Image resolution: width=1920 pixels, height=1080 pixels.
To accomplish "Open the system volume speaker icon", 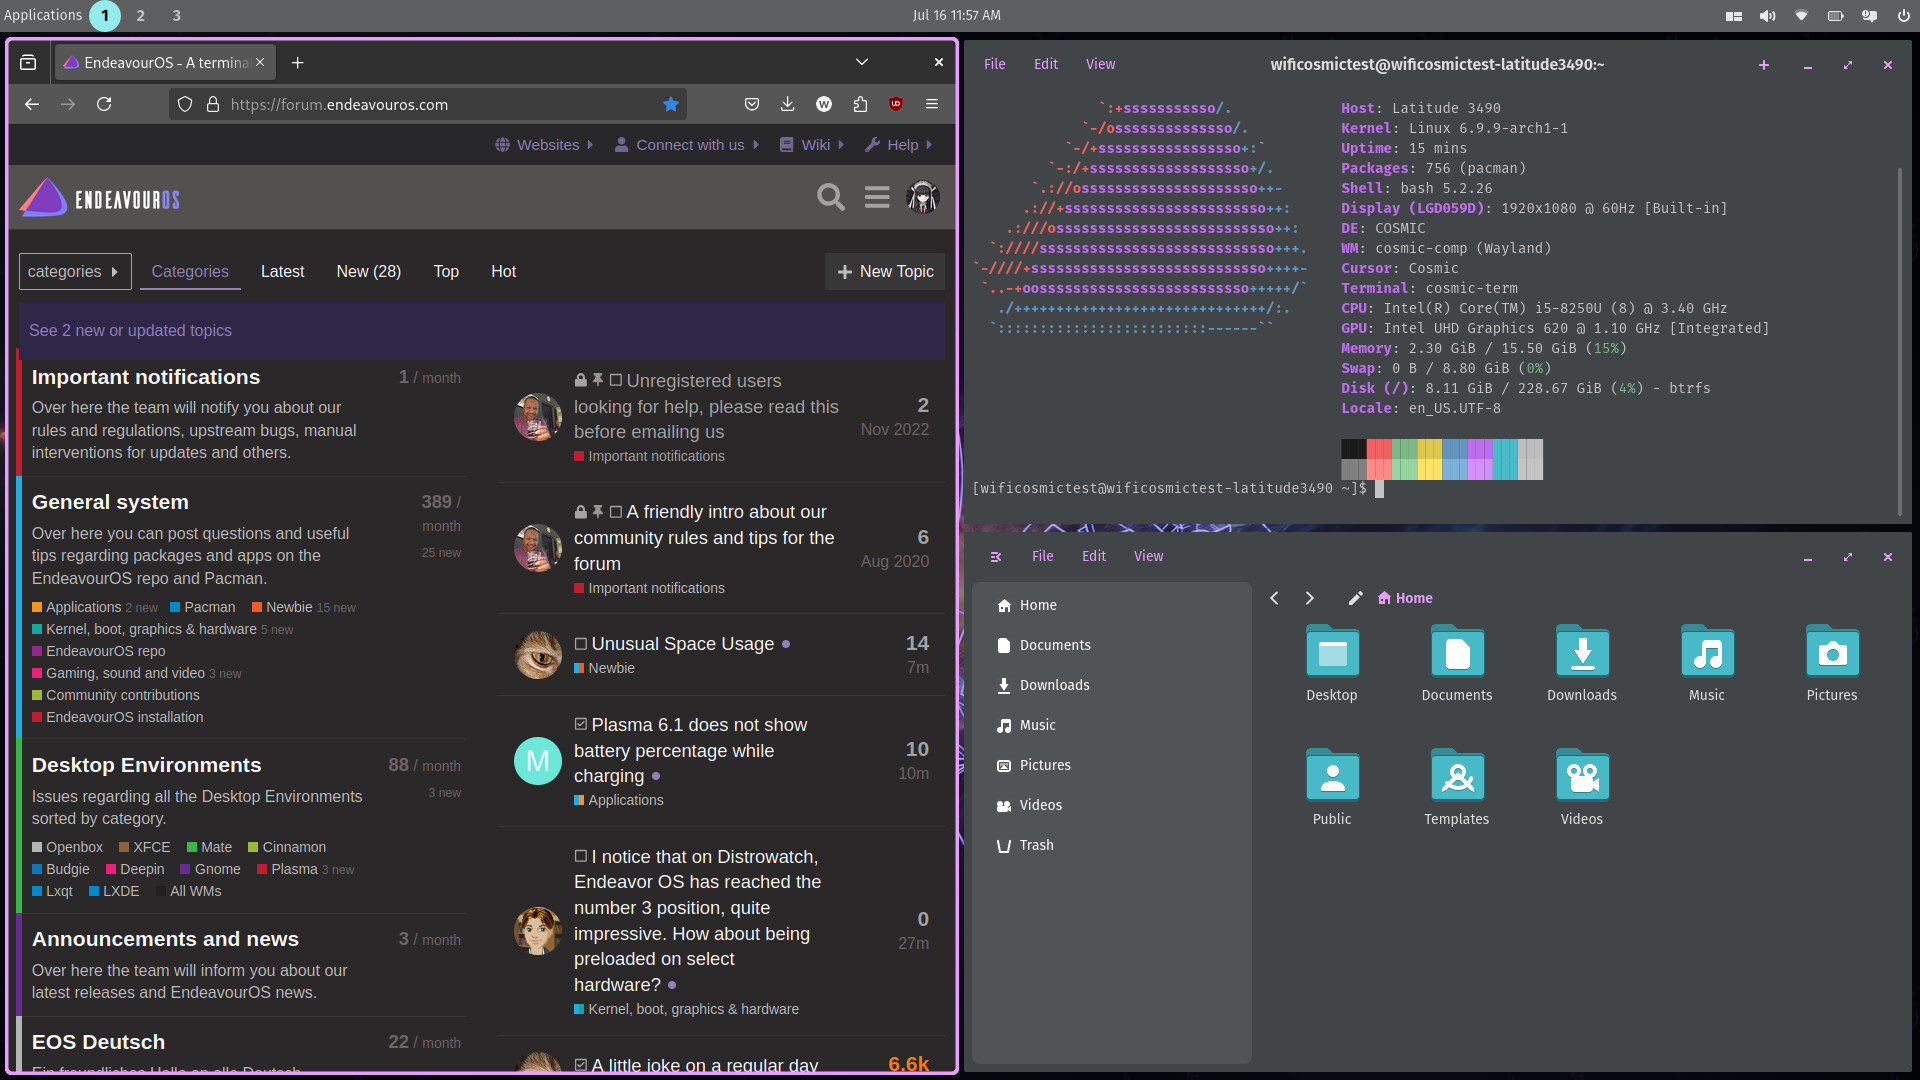I will (1767, 15).
